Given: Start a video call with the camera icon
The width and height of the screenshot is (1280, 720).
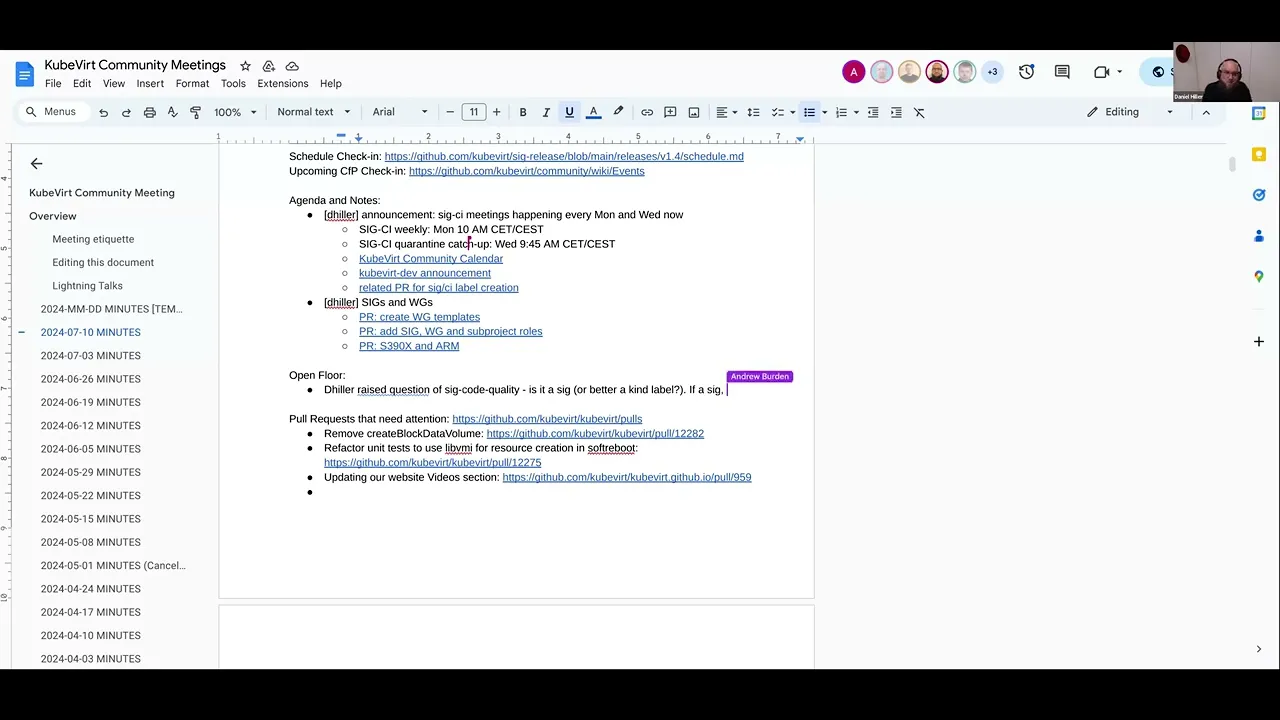Looking at the screenshot, I should [1102, 72].
